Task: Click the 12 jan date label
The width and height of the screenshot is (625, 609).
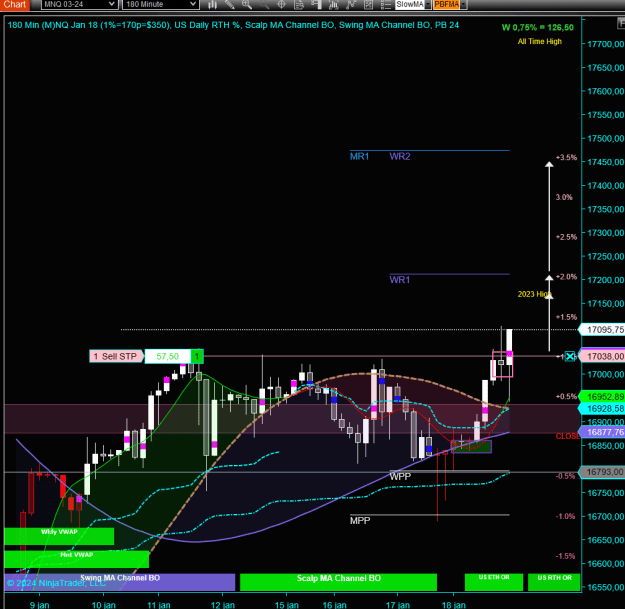Action: click(x=222, y=605)
